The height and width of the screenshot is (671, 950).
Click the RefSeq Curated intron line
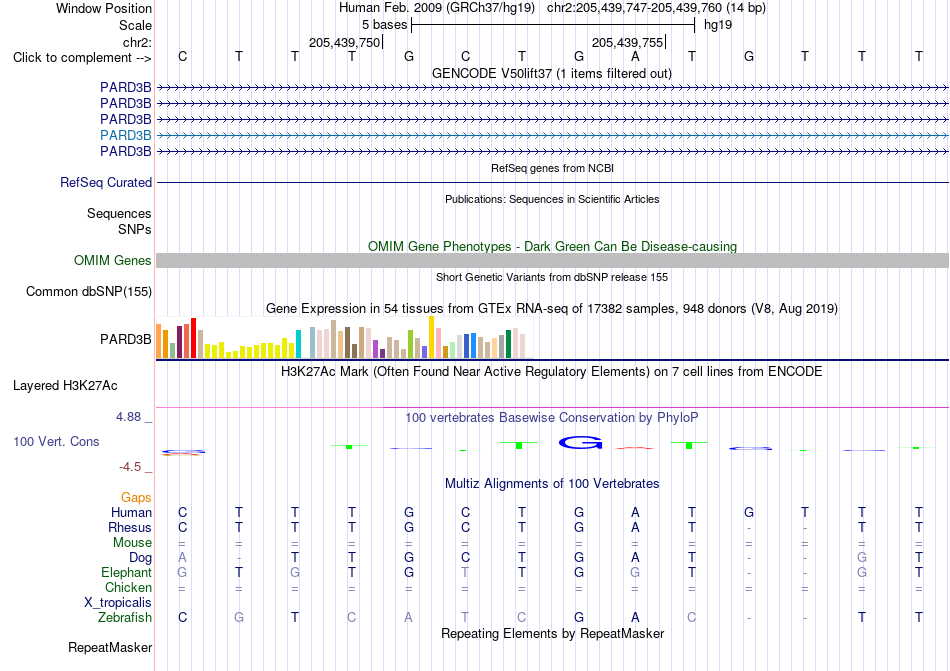[552, 182]
